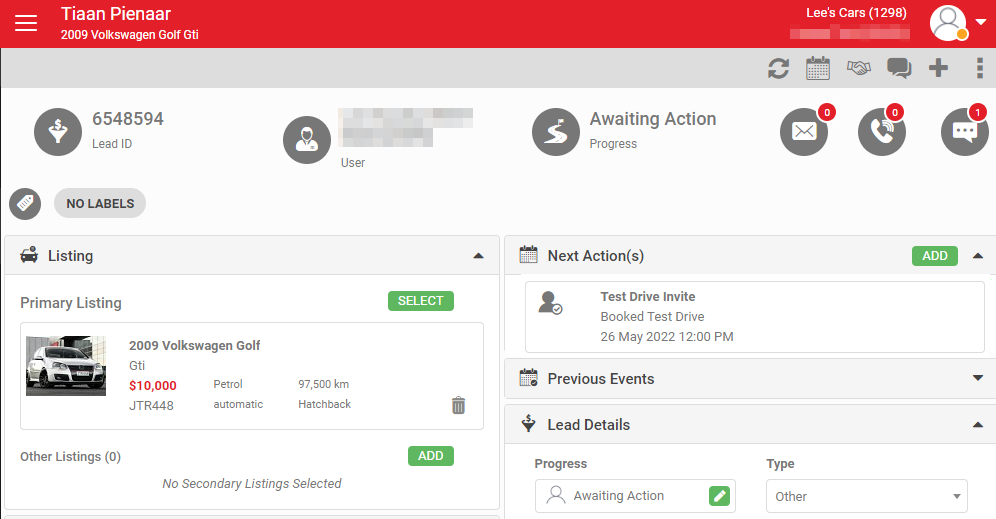Screen dimensions: 996x519
Task: Open the three-dot more options menu
Action: pos(979,68)
